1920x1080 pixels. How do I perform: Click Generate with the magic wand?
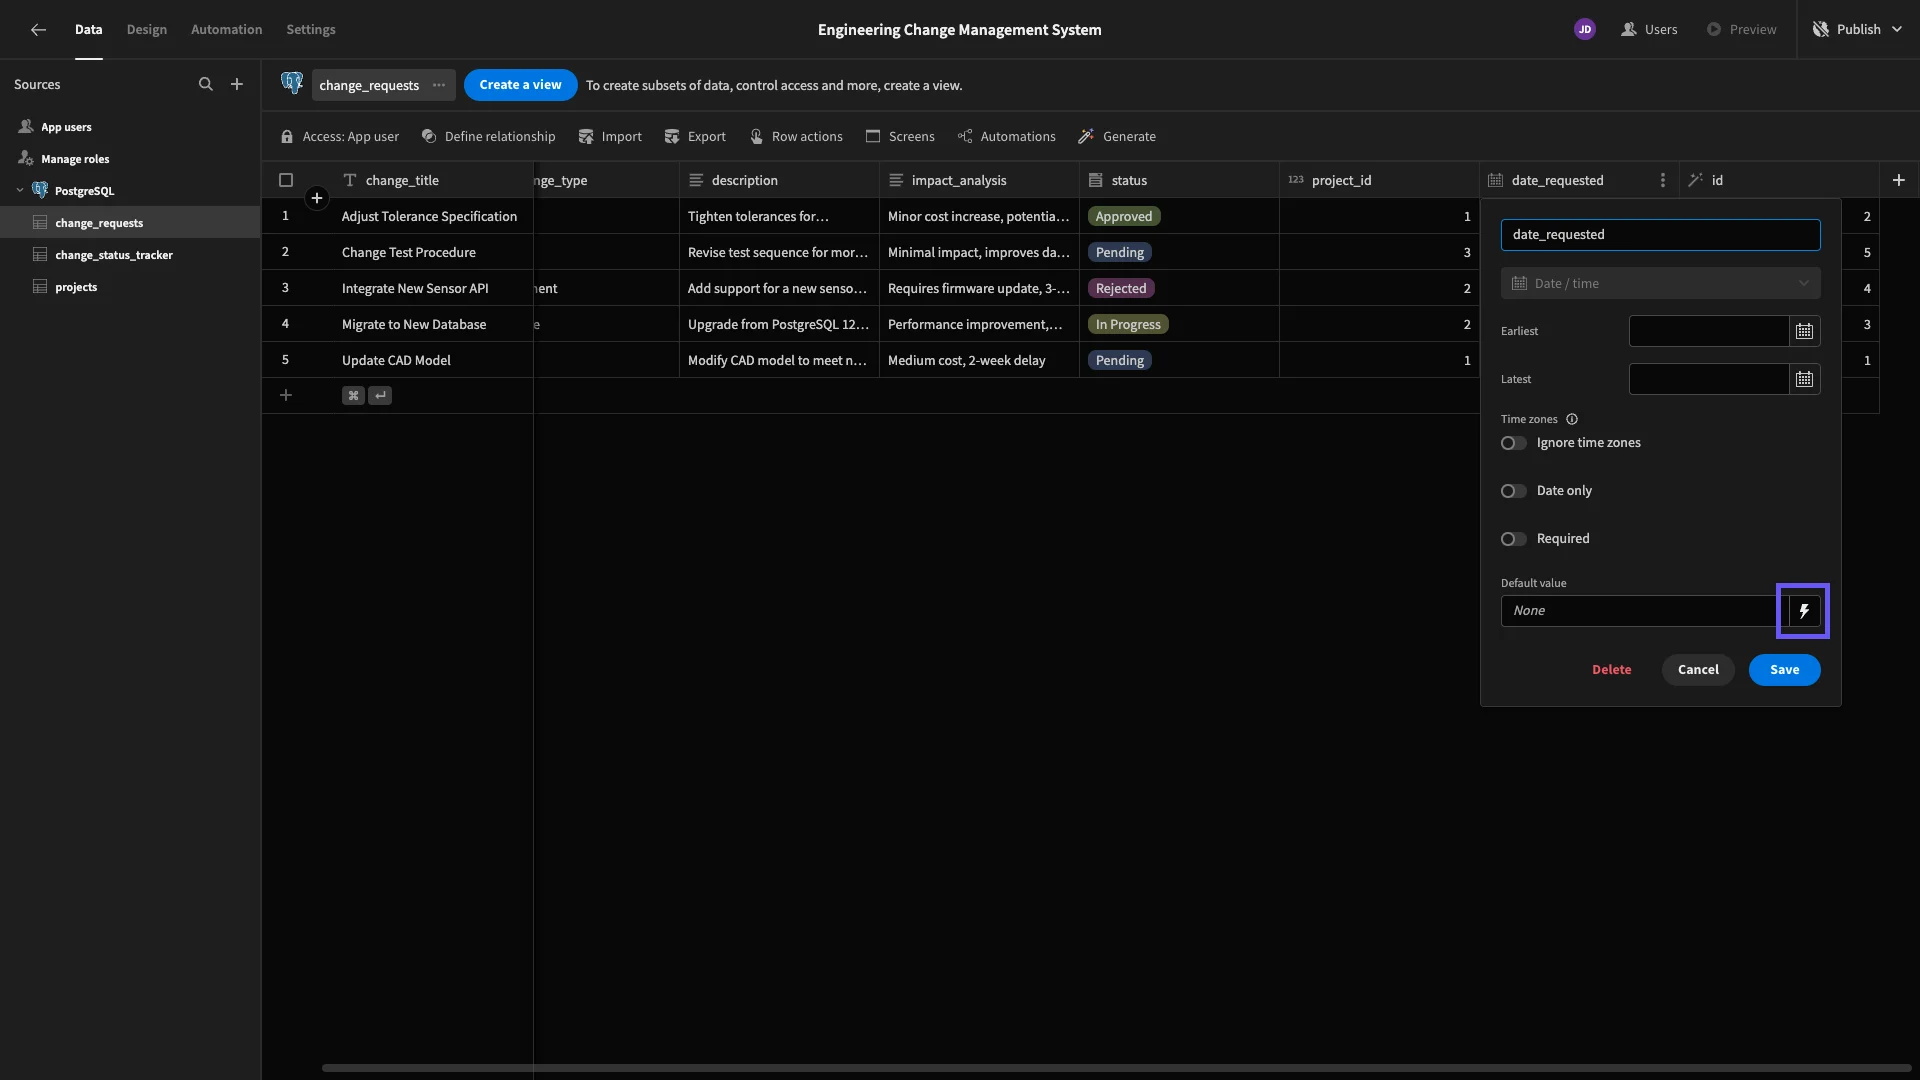pos(1117,136)
